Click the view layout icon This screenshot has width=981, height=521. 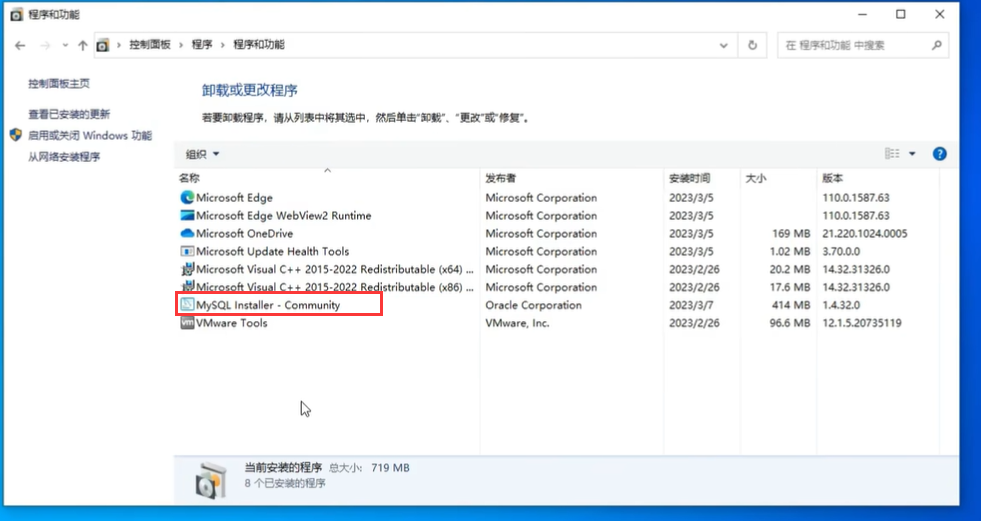pos(892,154)
